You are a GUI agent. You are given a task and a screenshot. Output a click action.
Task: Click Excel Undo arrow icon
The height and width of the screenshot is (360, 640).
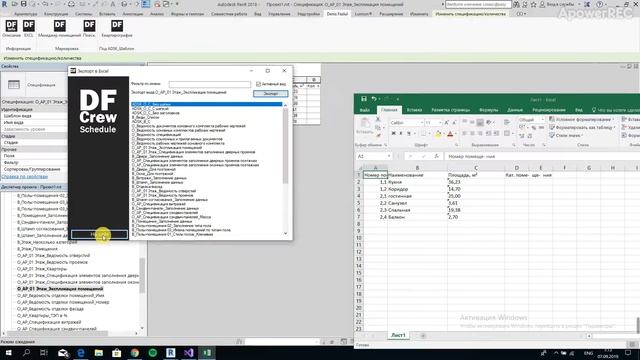point(373,99)
